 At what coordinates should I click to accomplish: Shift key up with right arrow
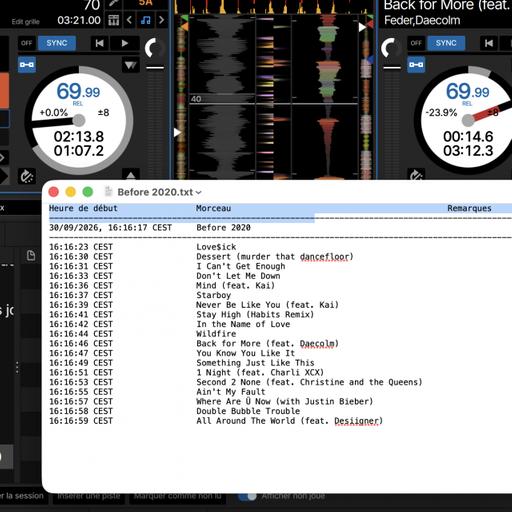[x=162, y=20]
